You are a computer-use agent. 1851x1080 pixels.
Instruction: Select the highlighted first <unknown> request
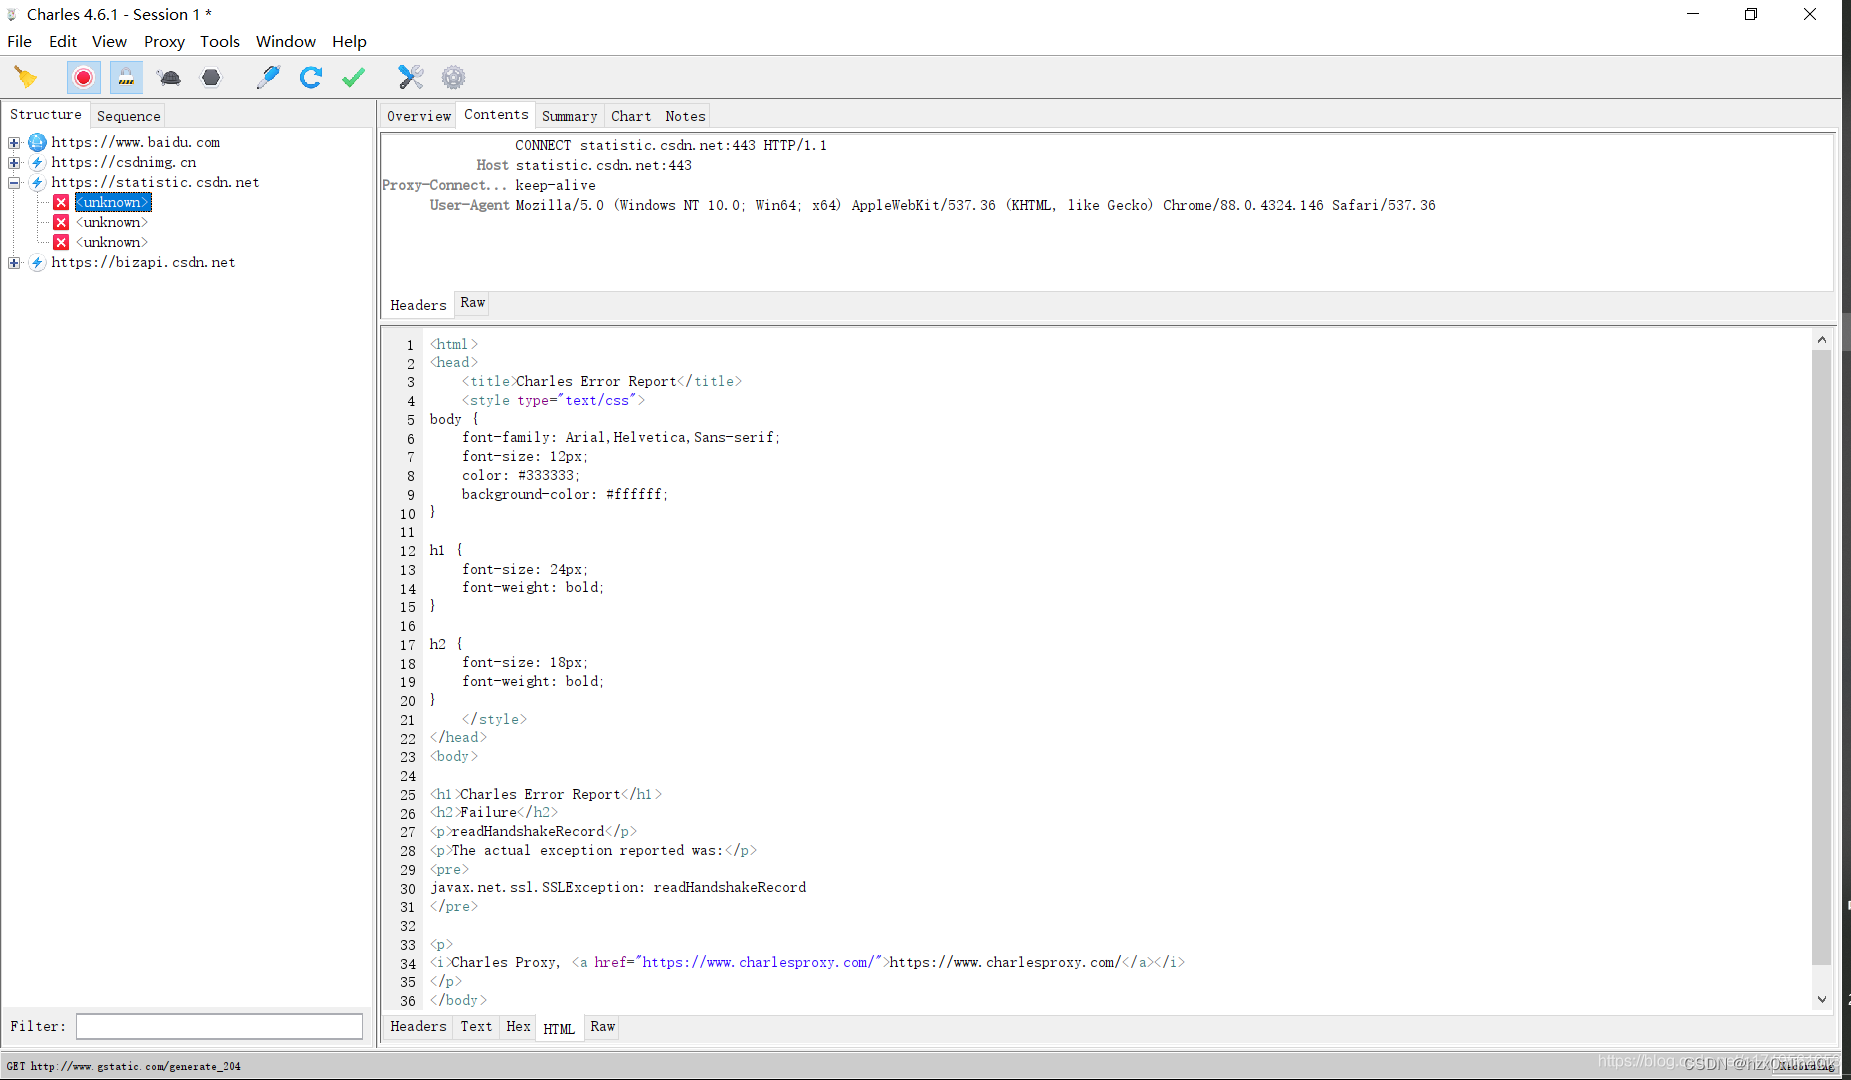click(113, 202)
